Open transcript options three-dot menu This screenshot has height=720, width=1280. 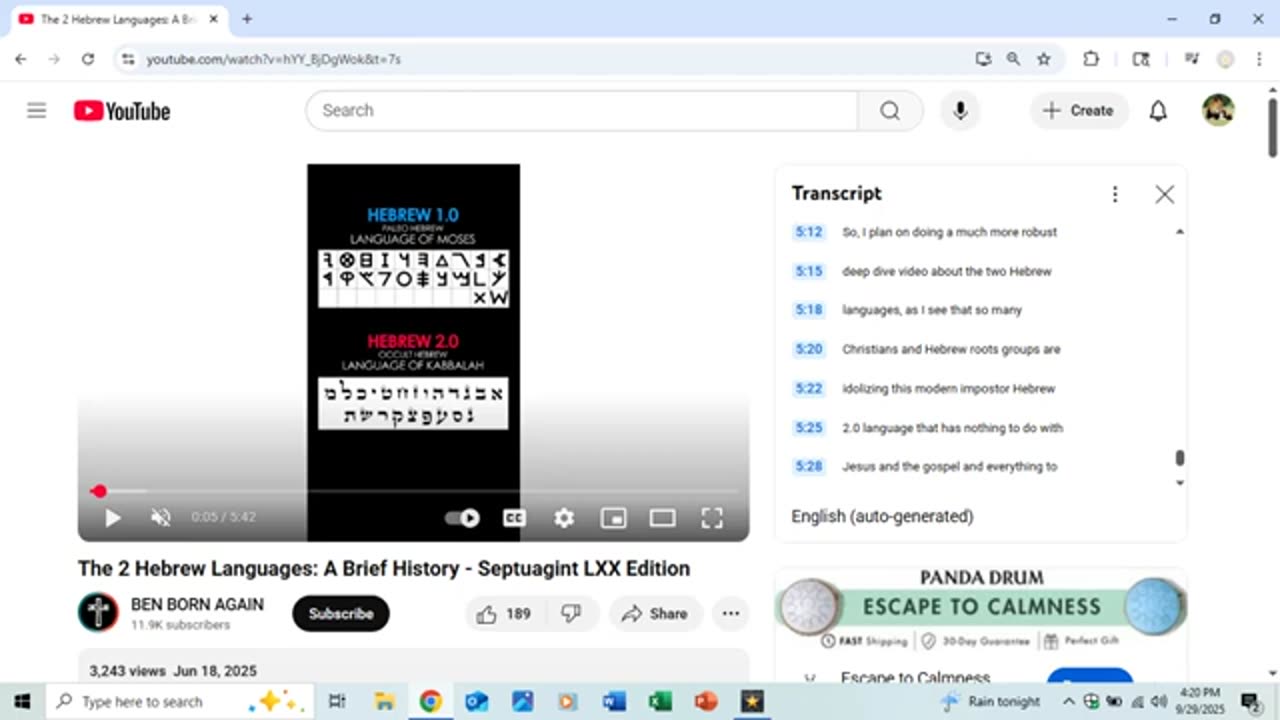1115,194
